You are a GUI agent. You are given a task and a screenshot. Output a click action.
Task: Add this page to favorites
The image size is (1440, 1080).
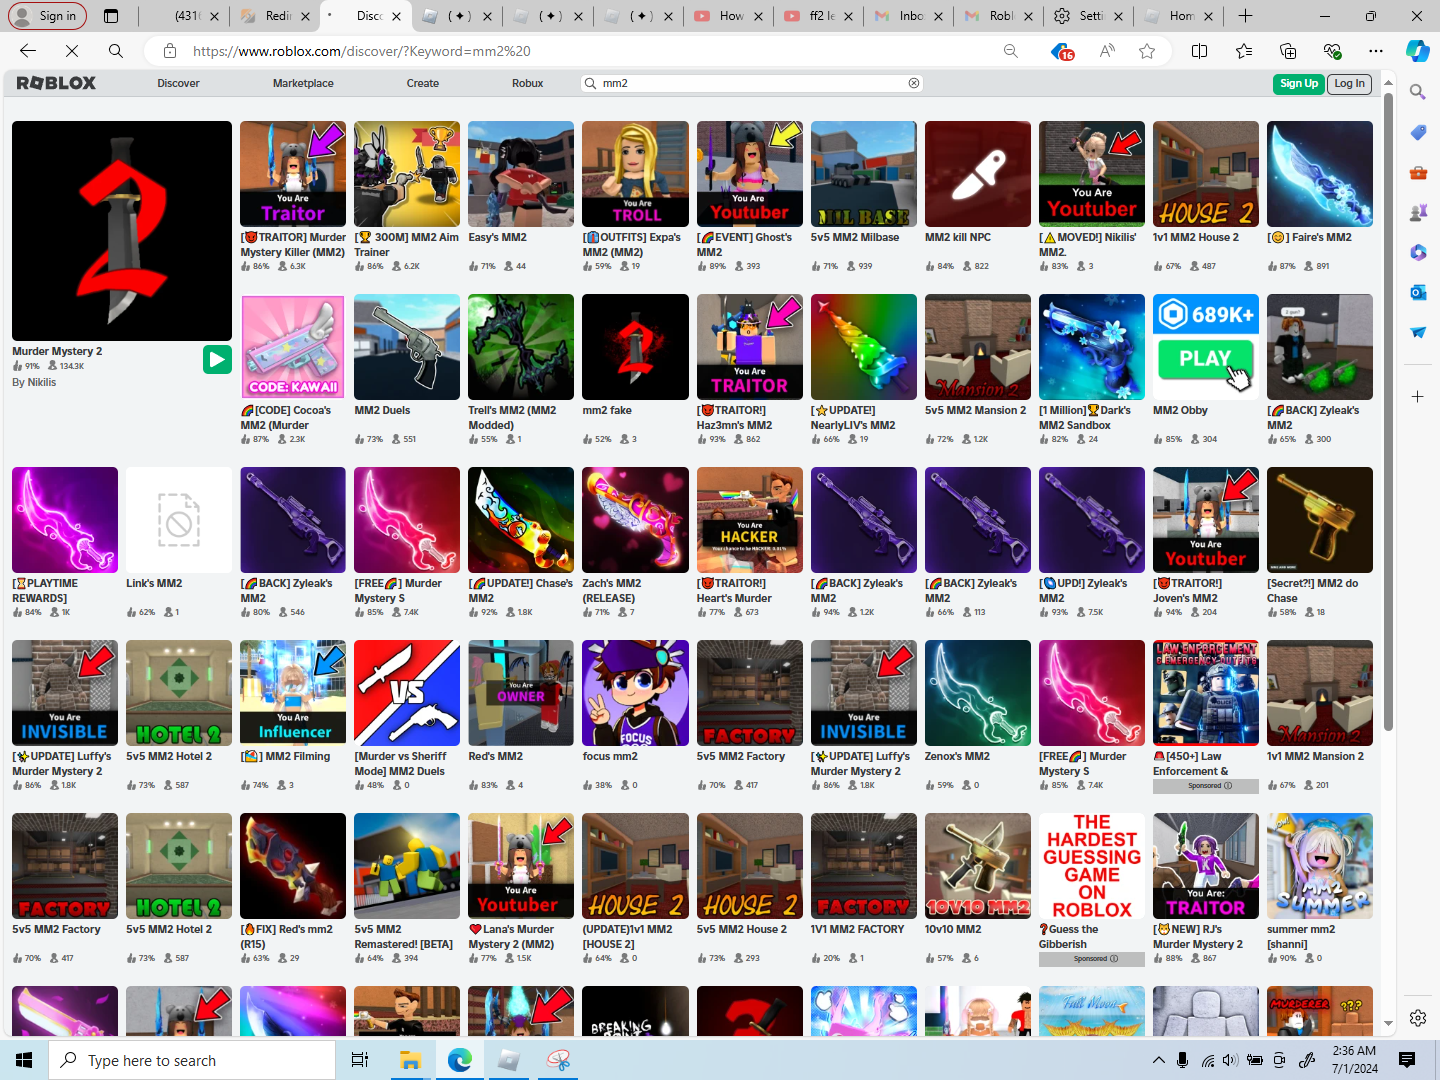coord(1147,51)
